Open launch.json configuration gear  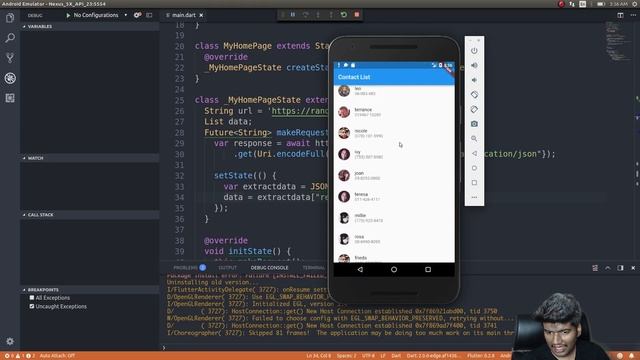(138, 15)
